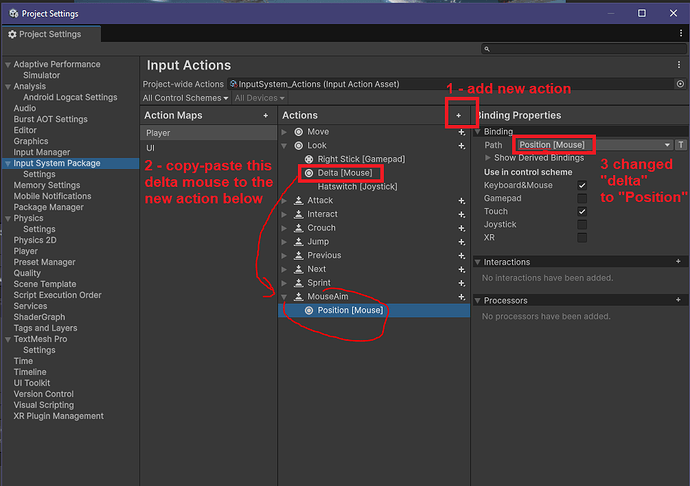Uncheck the Keyboard&Mouse control scheme

582,185
